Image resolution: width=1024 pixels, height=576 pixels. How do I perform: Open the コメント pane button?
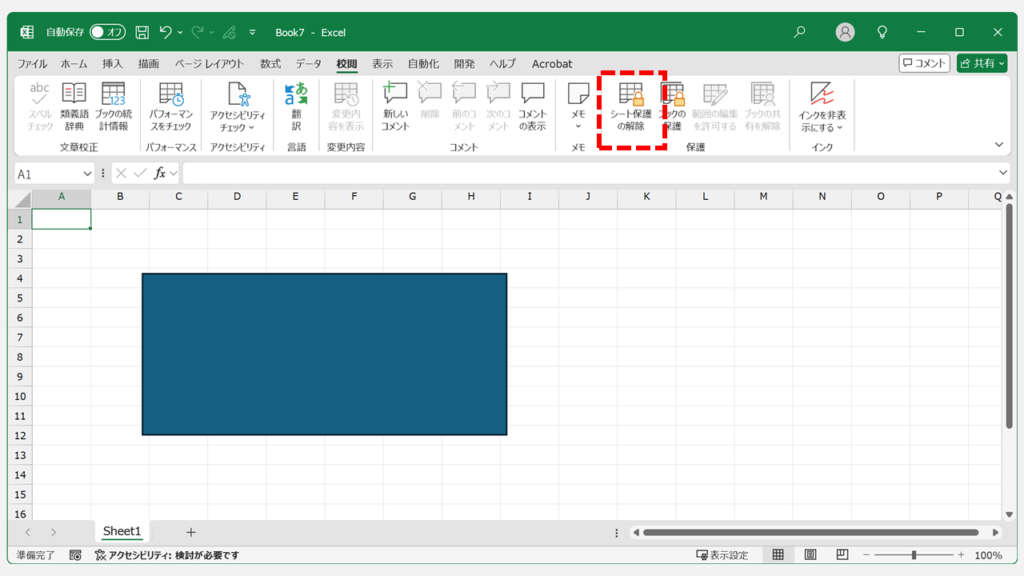(924, 63)
